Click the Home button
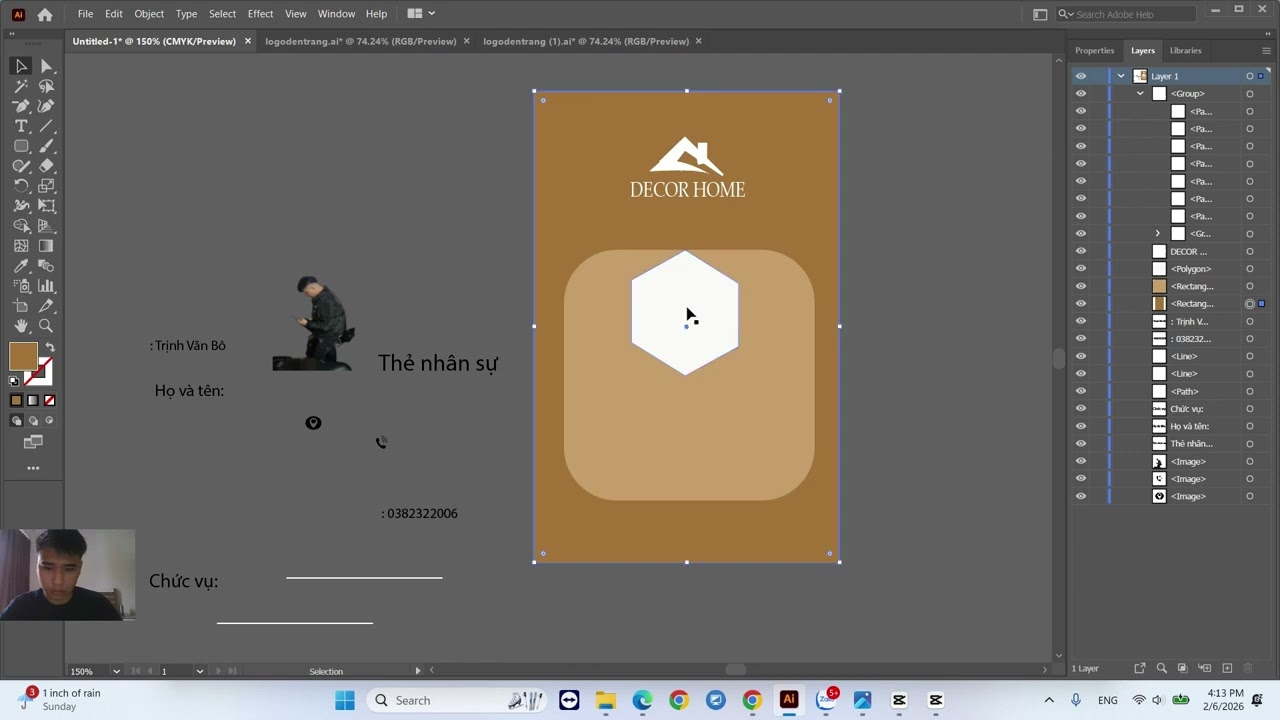1280x720 pixels. pyautogui.click(x=45, y=14)
